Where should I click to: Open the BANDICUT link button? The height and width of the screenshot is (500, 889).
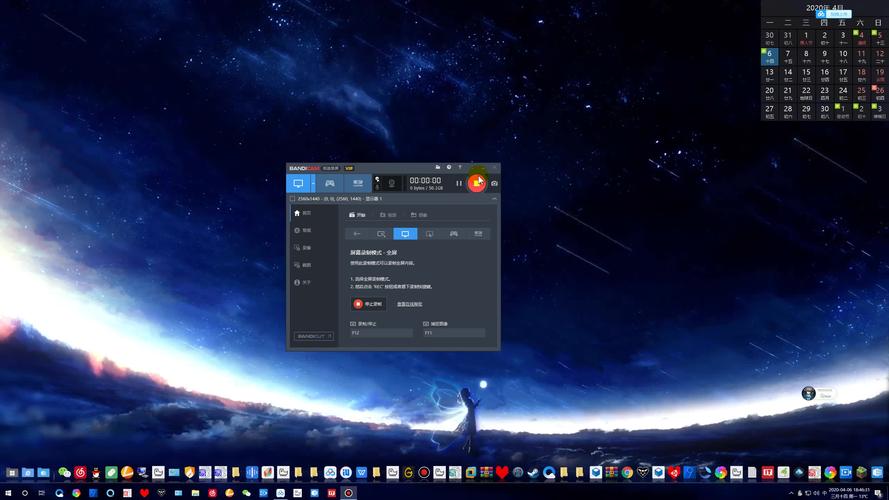tap(314, 336)
